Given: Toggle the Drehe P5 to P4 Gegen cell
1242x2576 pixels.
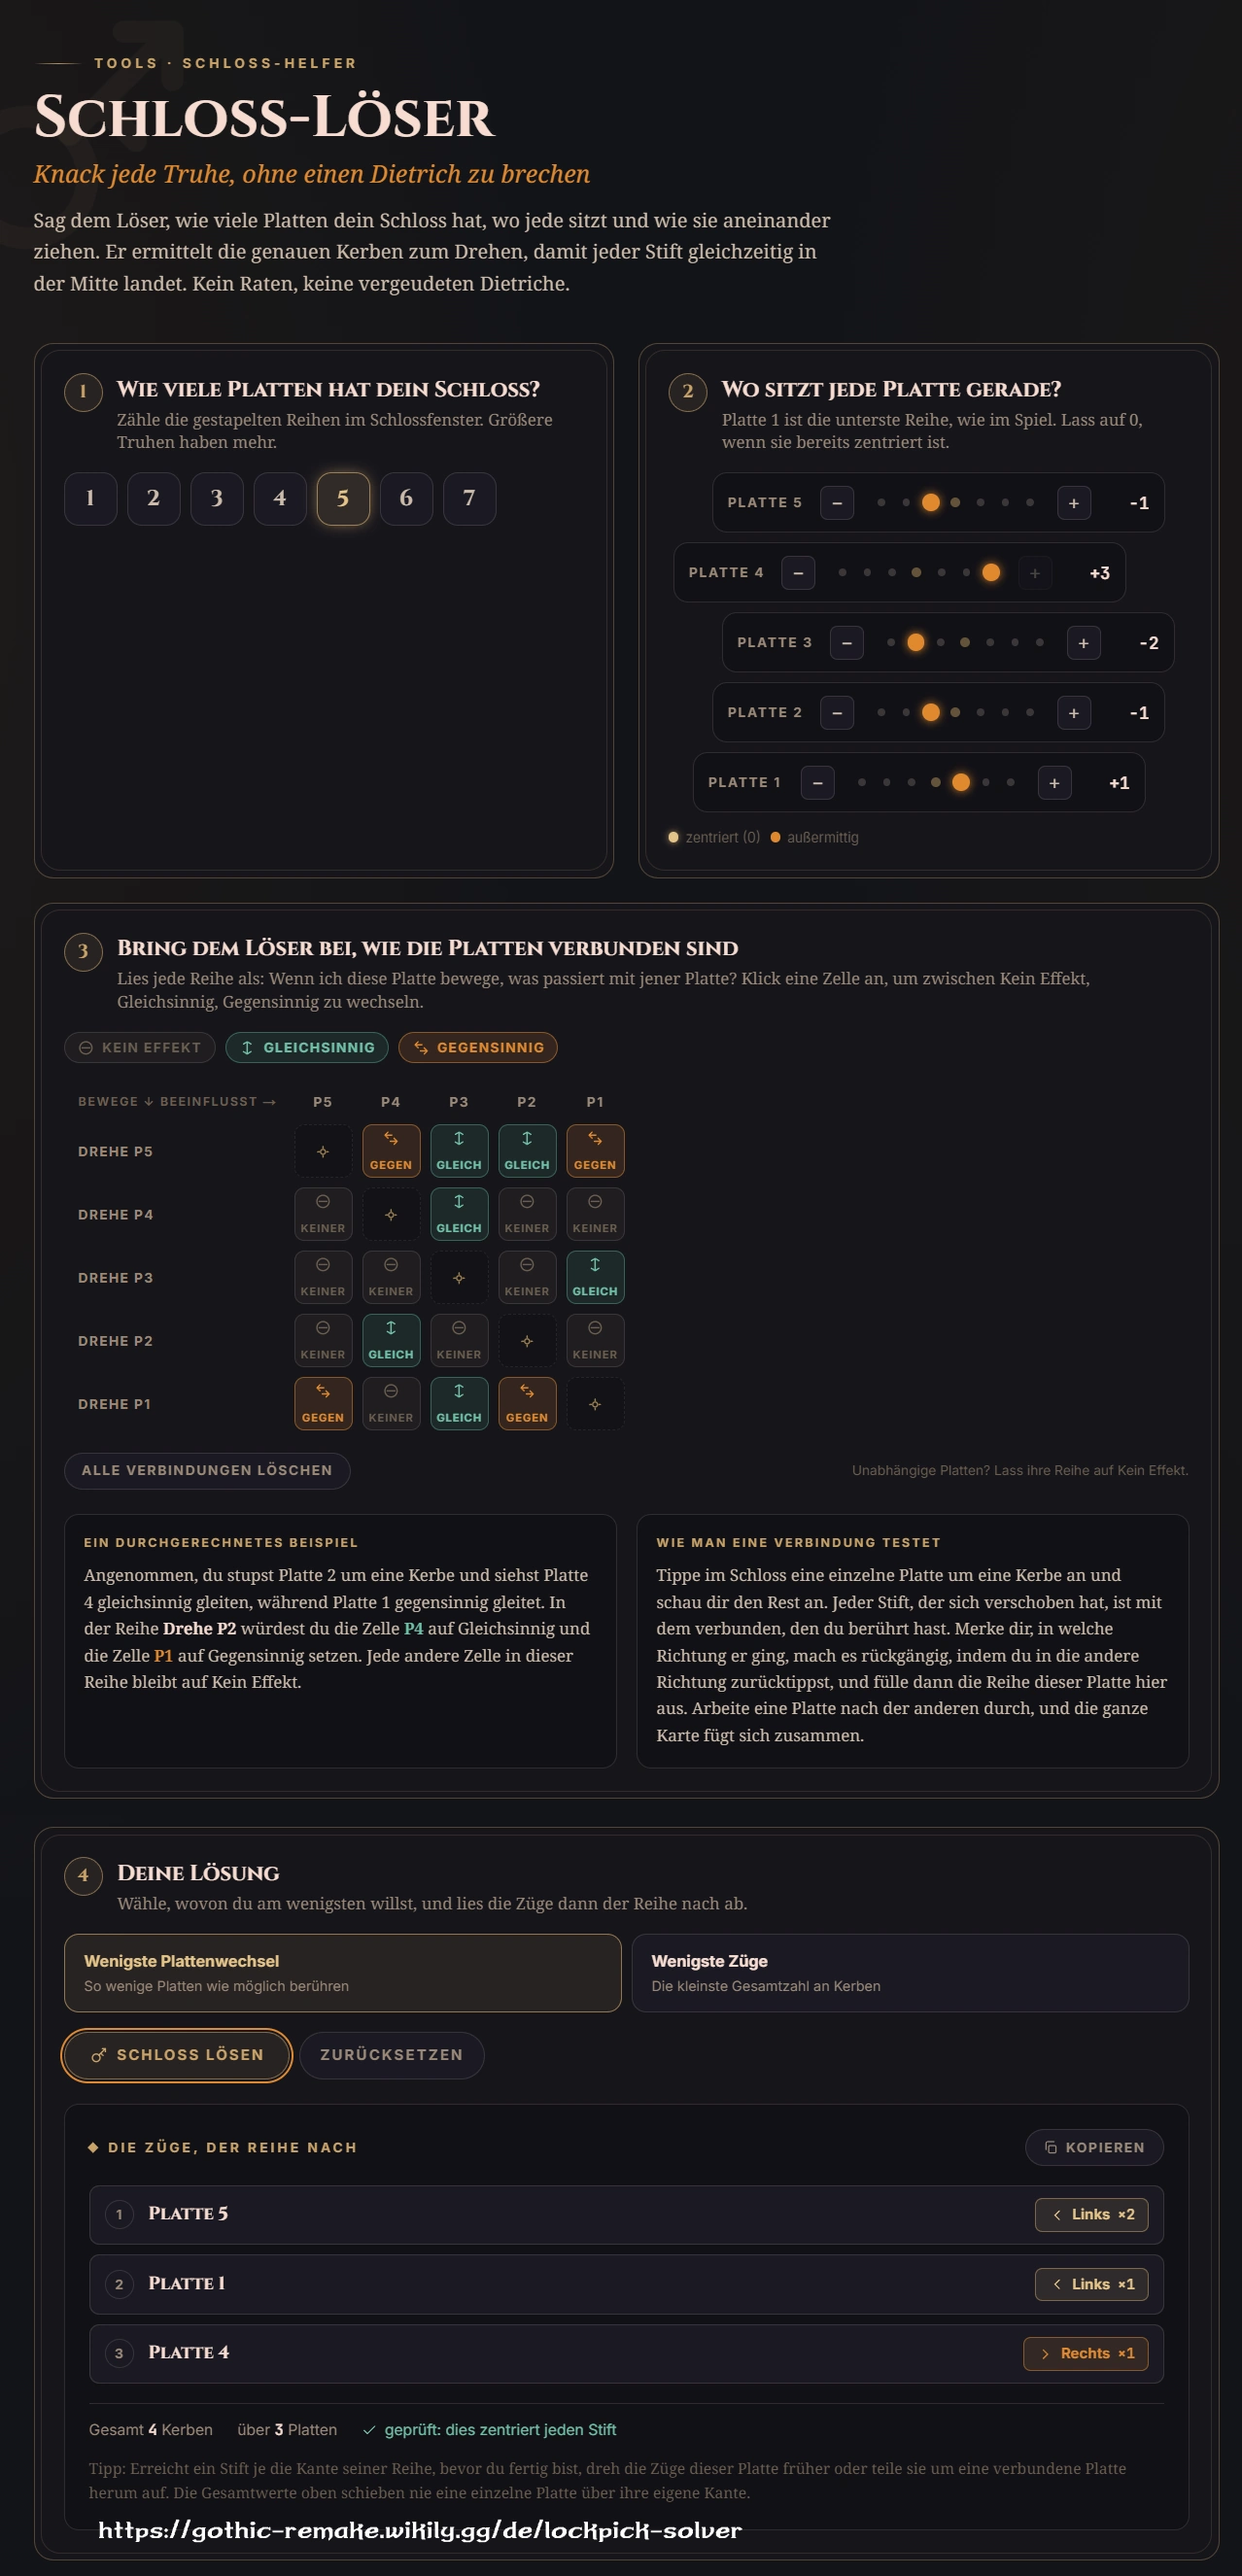Looking at the screenshot, I should [391, 1151].
